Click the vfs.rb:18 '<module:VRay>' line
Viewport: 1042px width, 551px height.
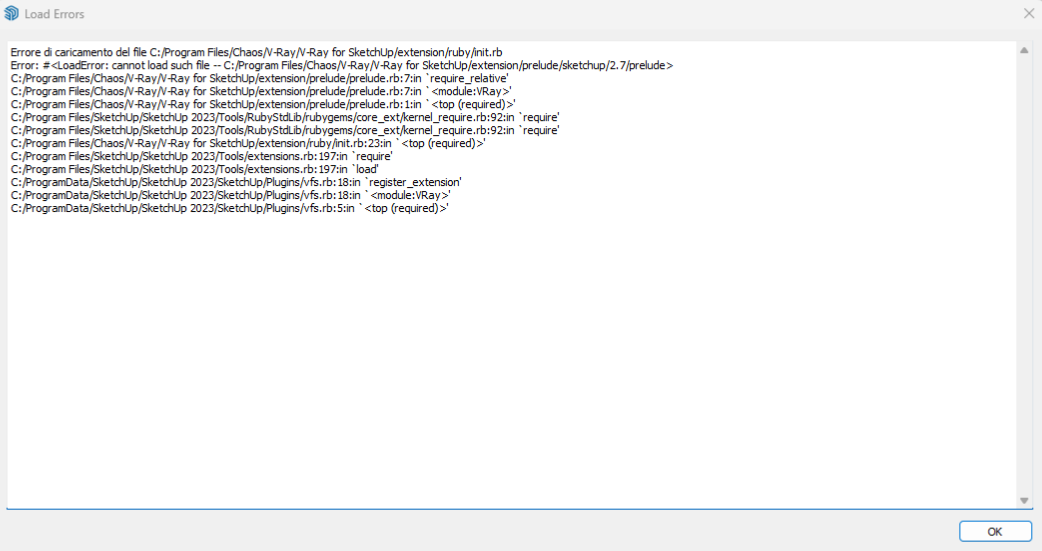231,195
